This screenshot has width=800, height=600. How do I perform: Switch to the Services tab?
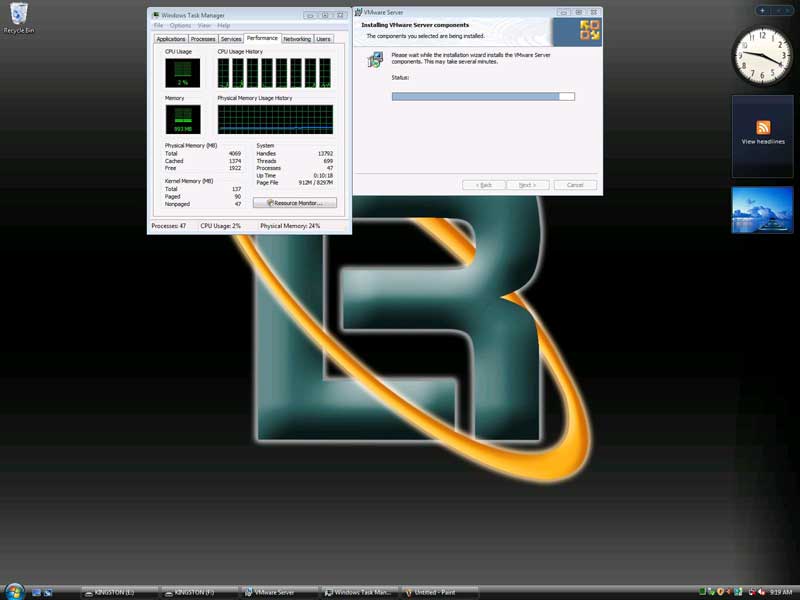coord(231,39)
